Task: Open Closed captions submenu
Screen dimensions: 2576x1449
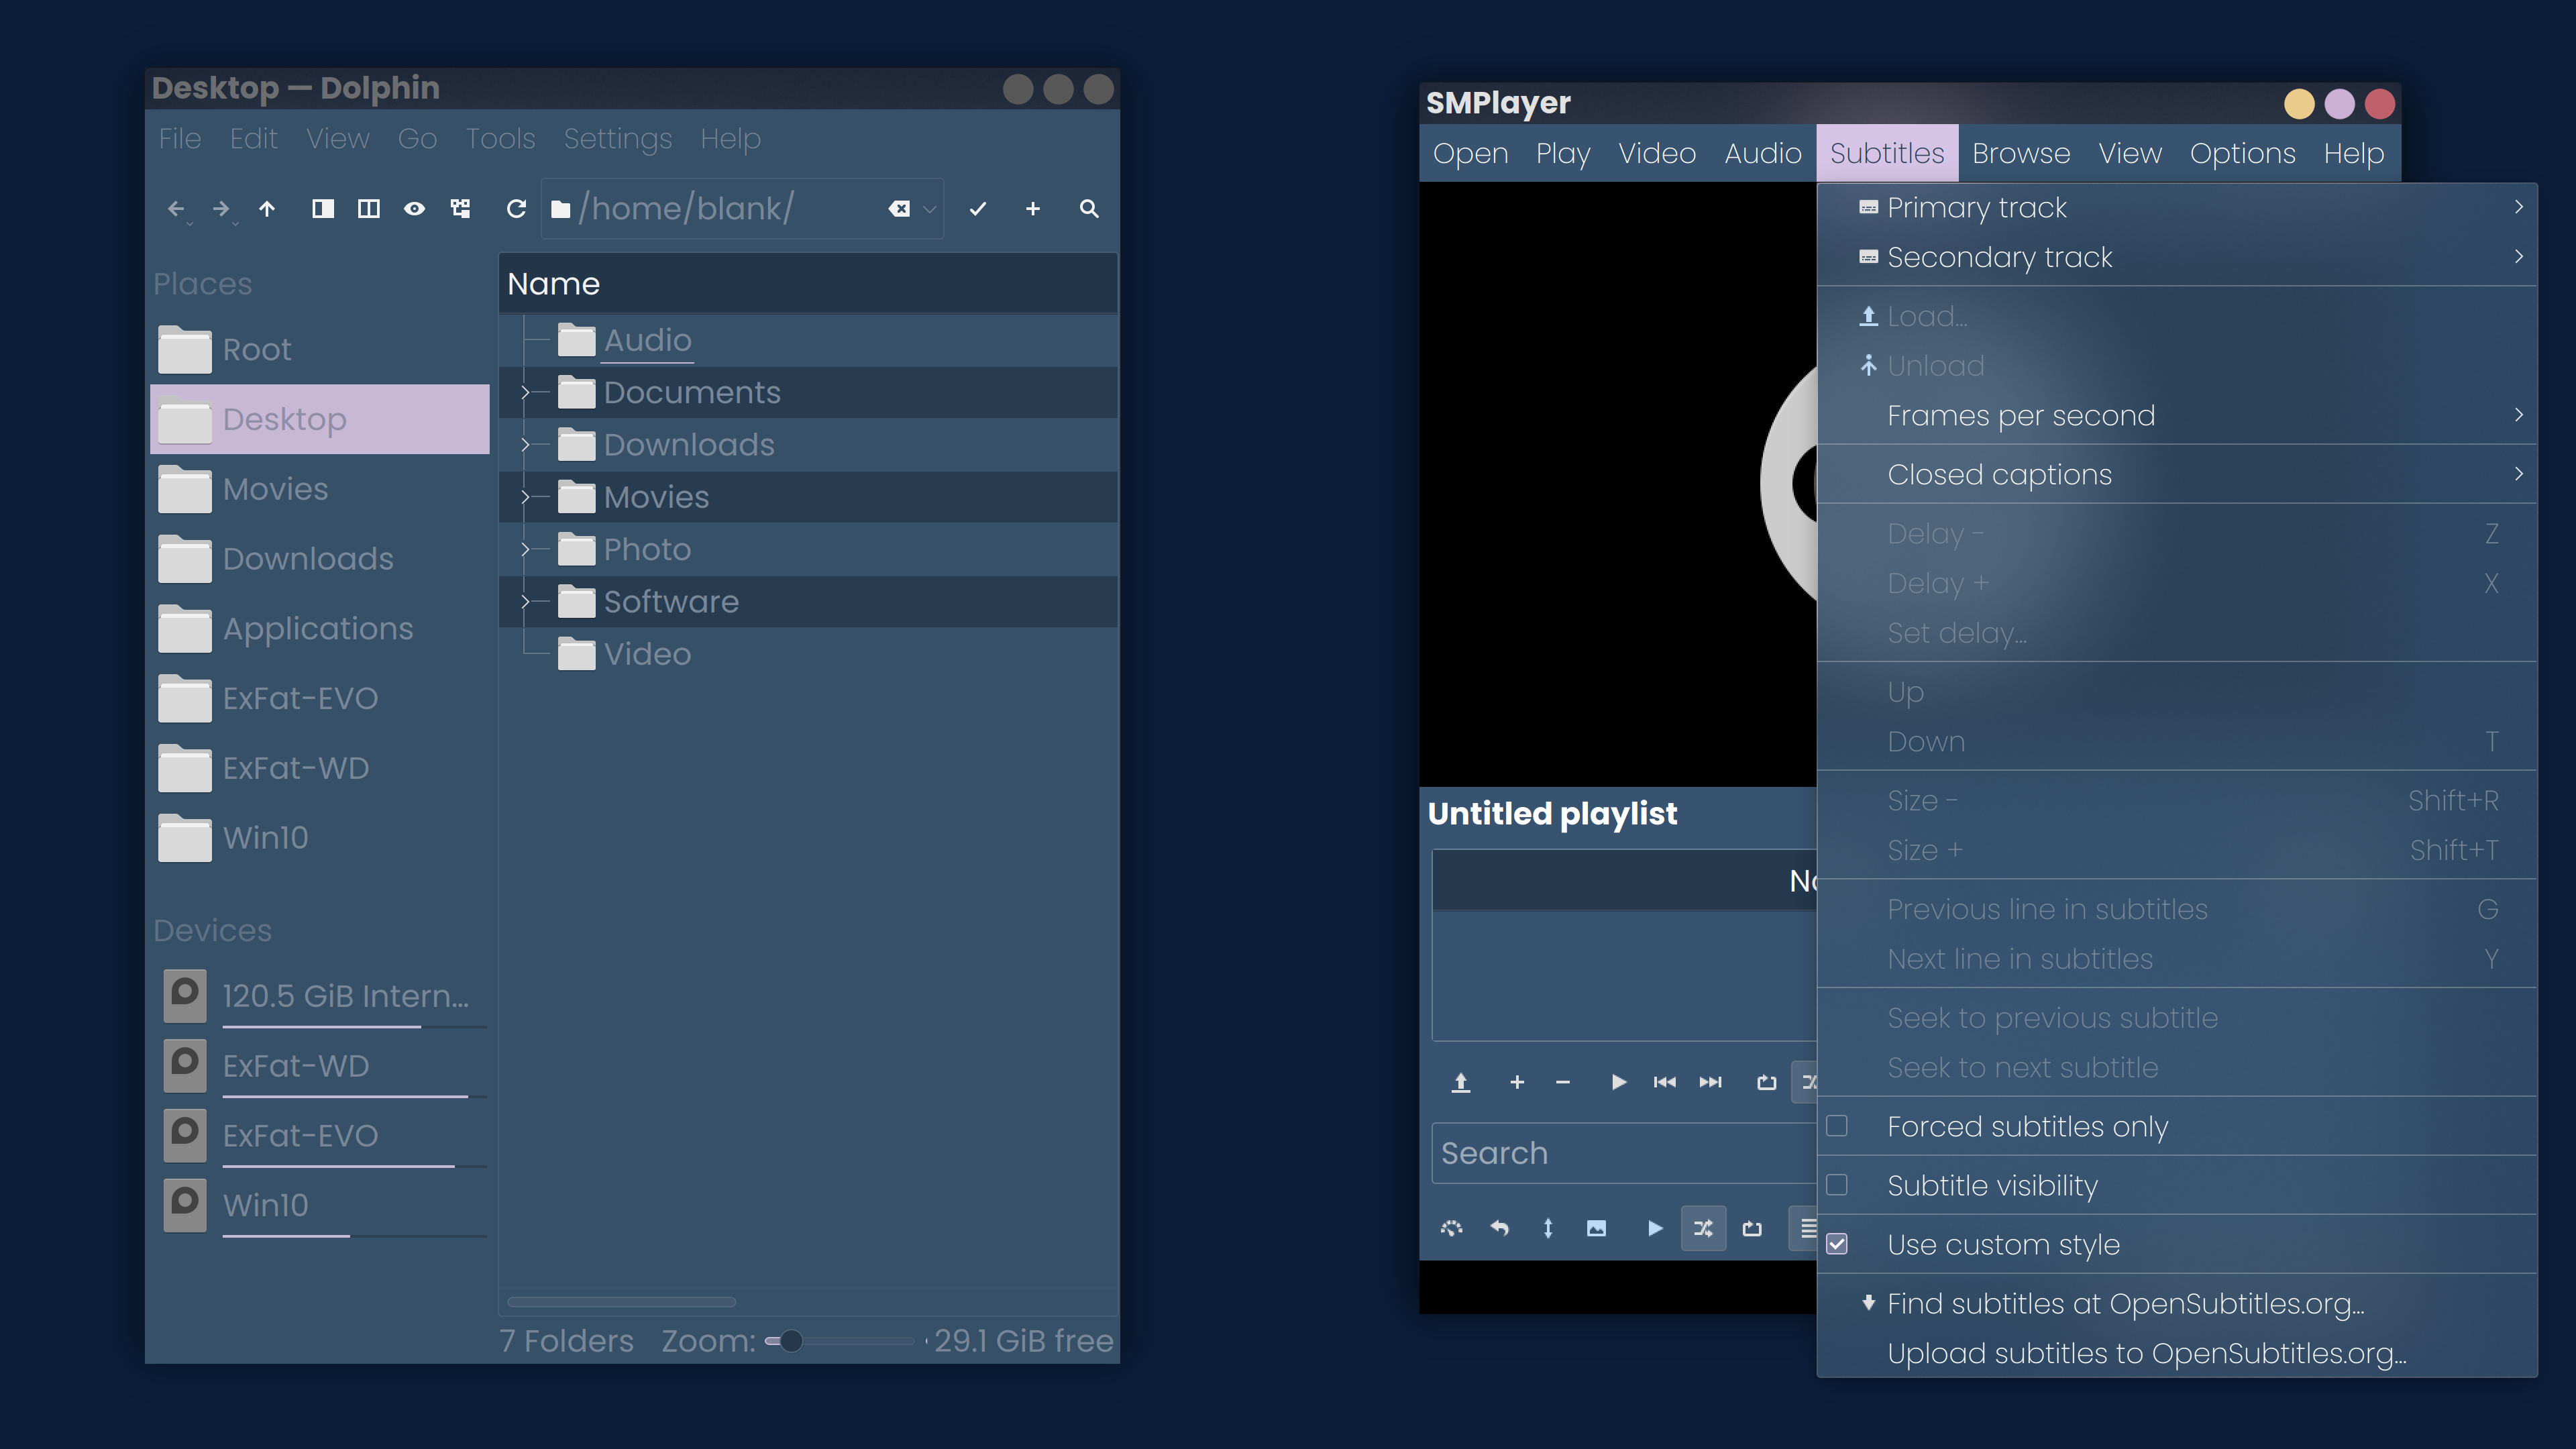Action: (x=2177, y=474)
